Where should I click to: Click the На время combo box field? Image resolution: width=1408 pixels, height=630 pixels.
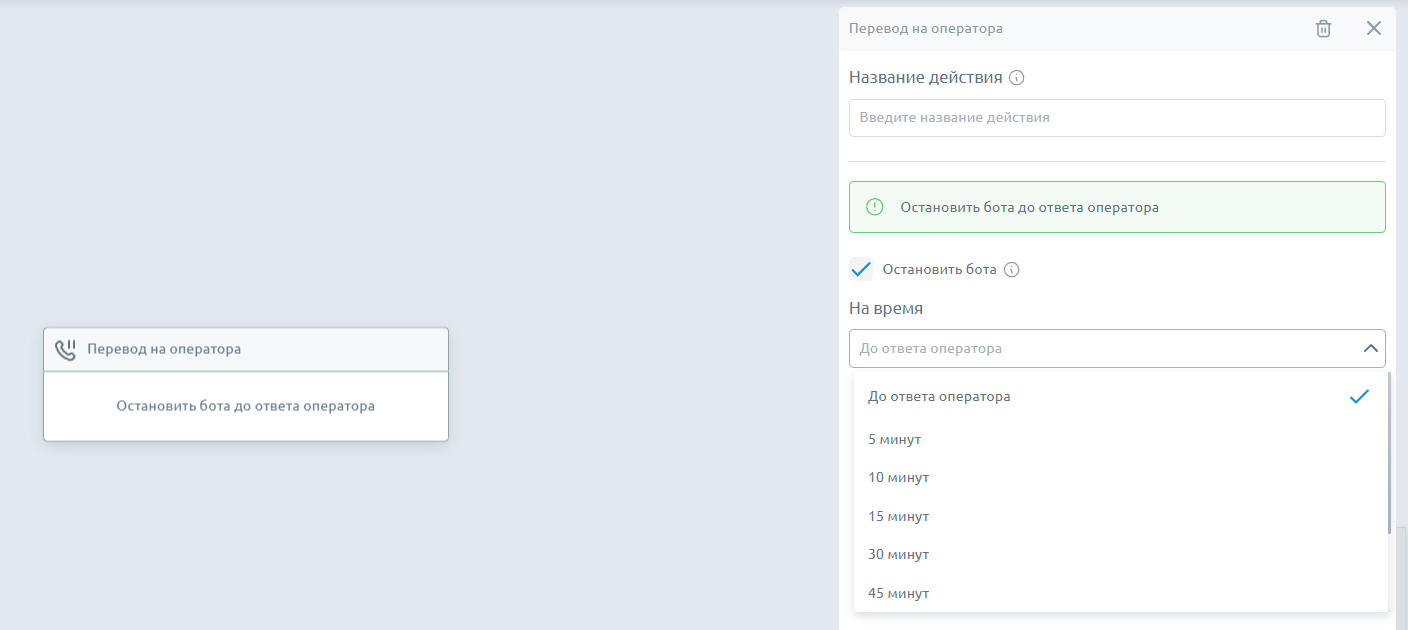click(1100, 348)
